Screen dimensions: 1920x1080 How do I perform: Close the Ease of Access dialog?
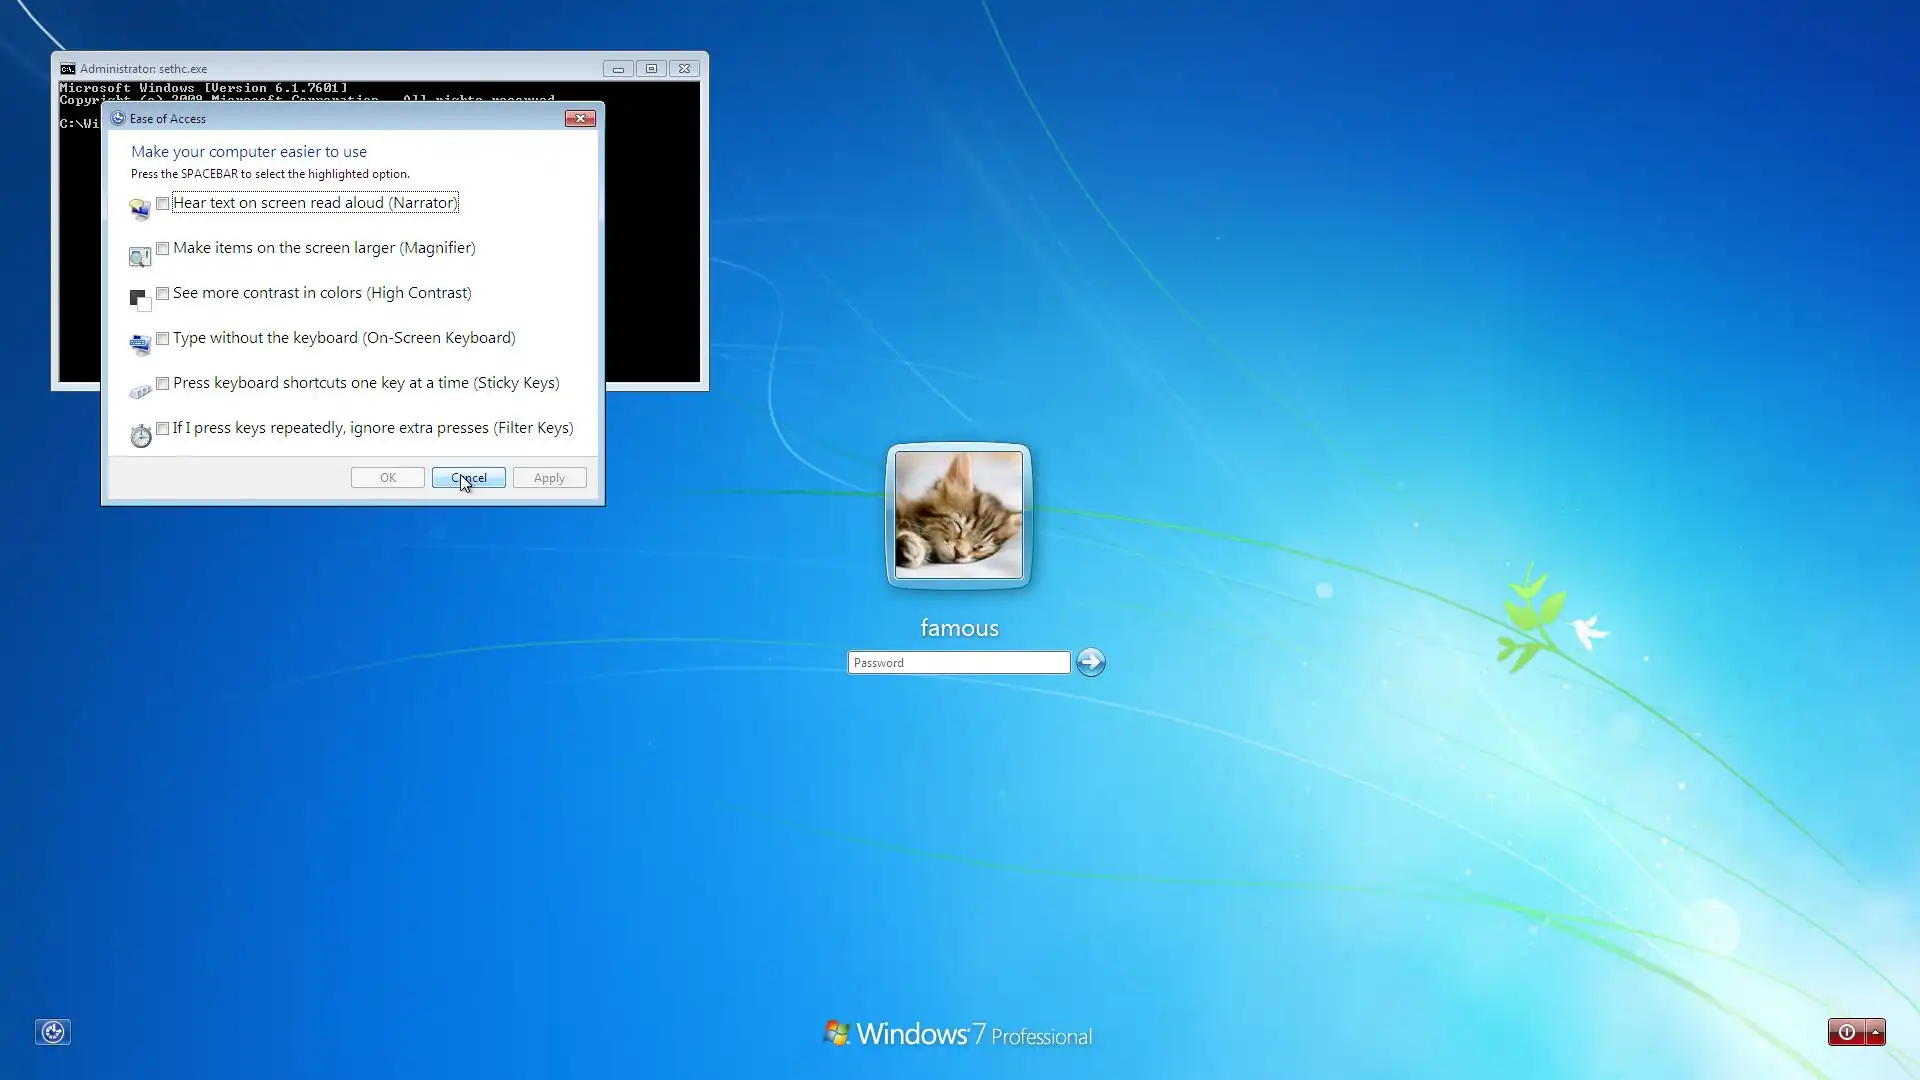coord(580,118)
